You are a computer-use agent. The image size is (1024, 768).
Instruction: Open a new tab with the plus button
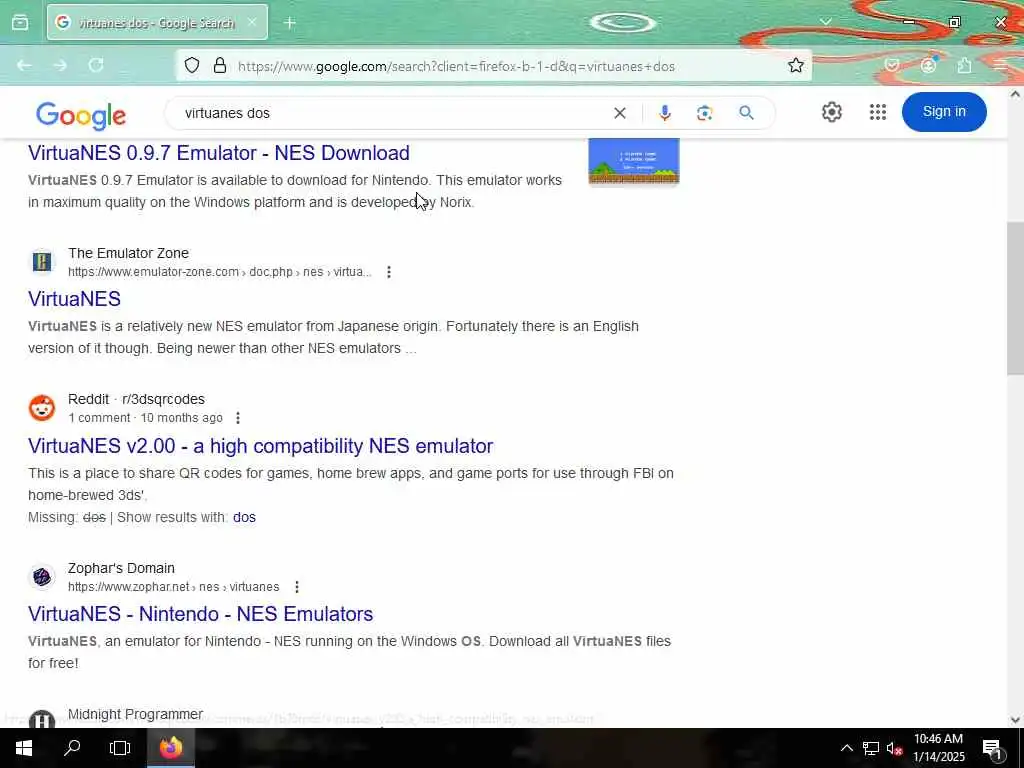pos(290,23)
